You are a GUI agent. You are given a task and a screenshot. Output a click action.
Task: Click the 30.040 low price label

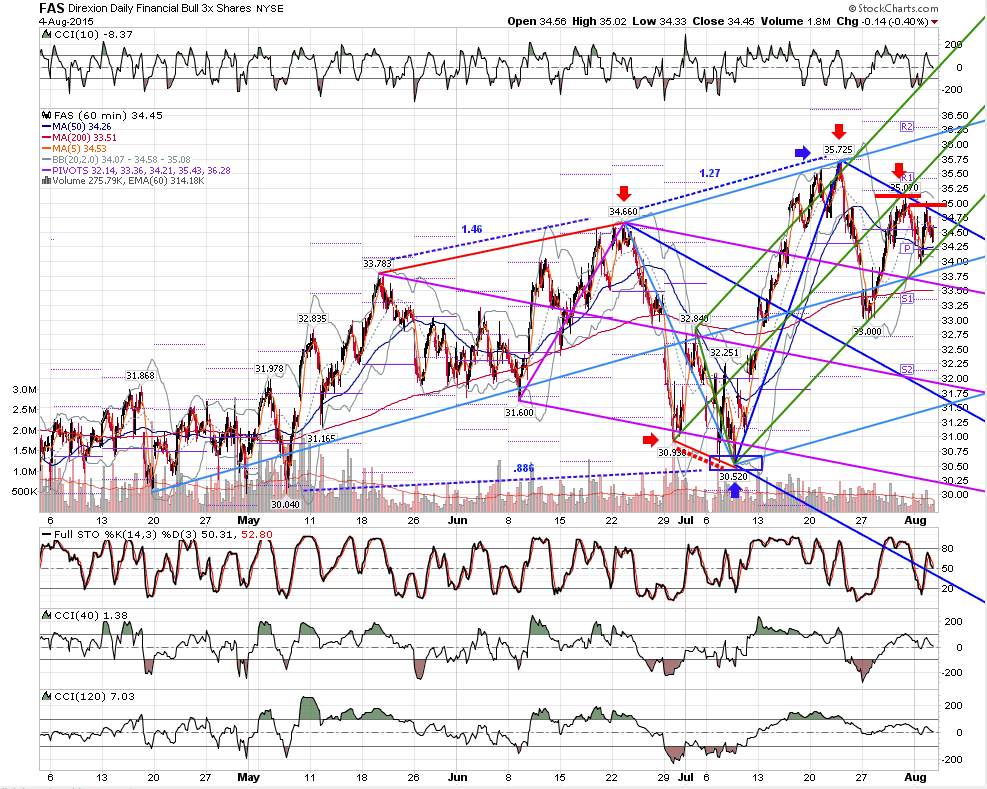tap(285, 504)
